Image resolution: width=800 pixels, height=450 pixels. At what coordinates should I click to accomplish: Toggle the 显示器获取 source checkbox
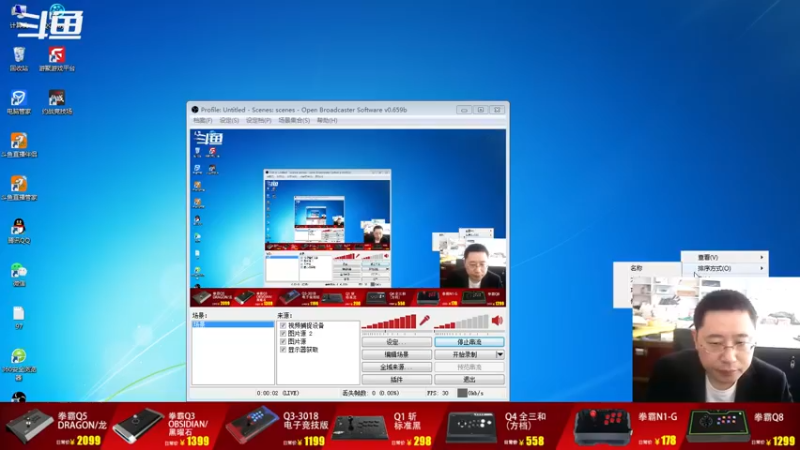tap(283, 349)
